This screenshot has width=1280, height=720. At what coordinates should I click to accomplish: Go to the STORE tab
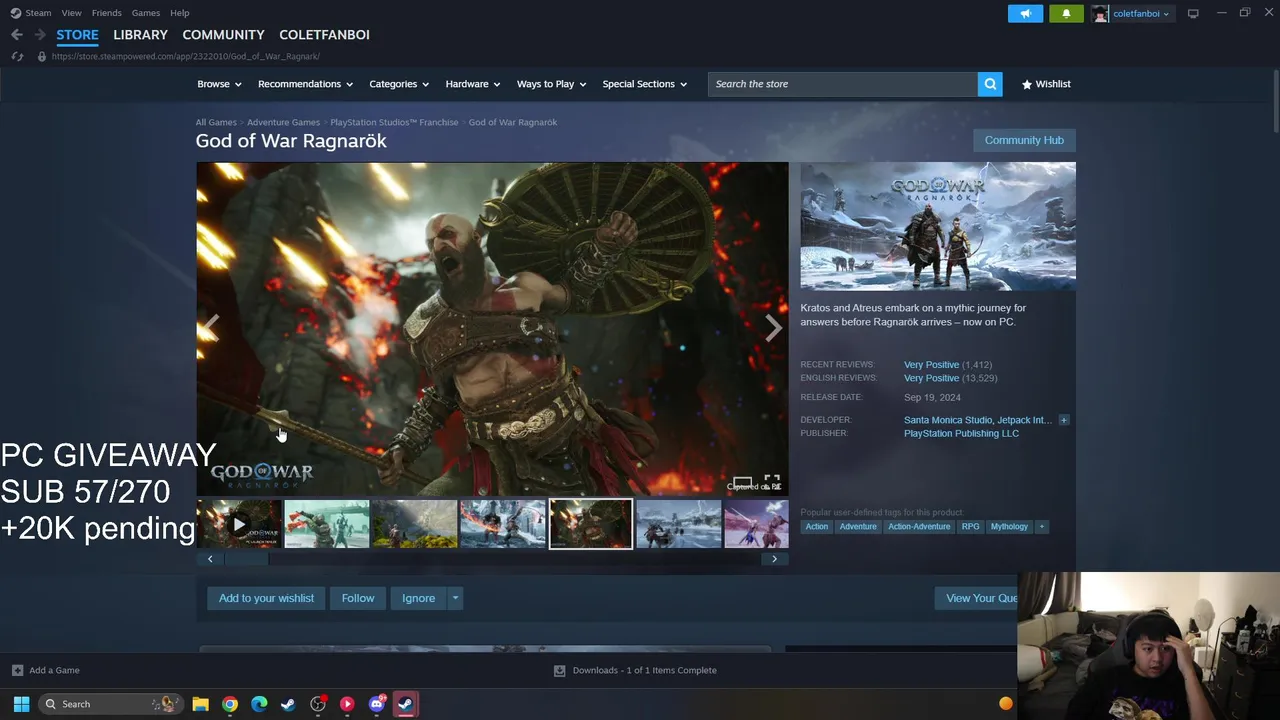tap(77, 35)
